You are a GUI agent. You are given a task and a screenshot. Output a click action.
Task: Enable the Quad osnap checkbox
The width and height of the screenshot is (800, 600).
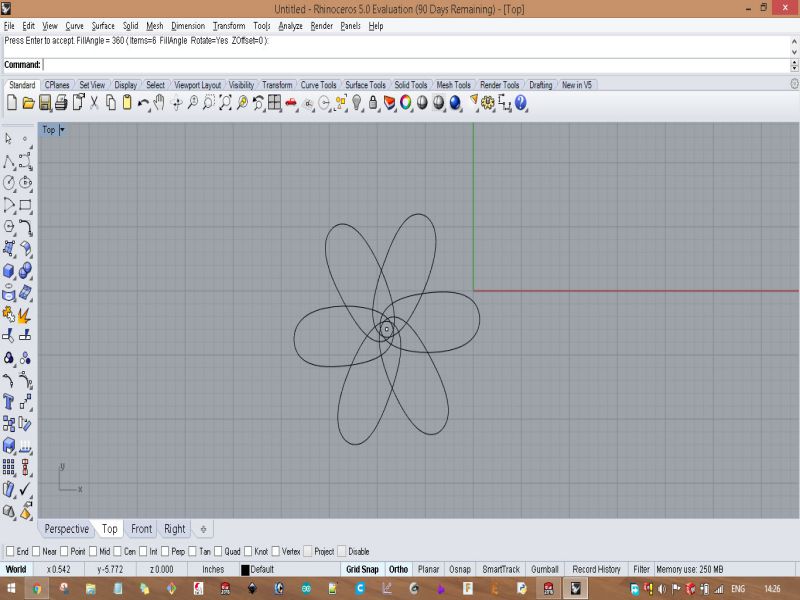tap(218, 551)
